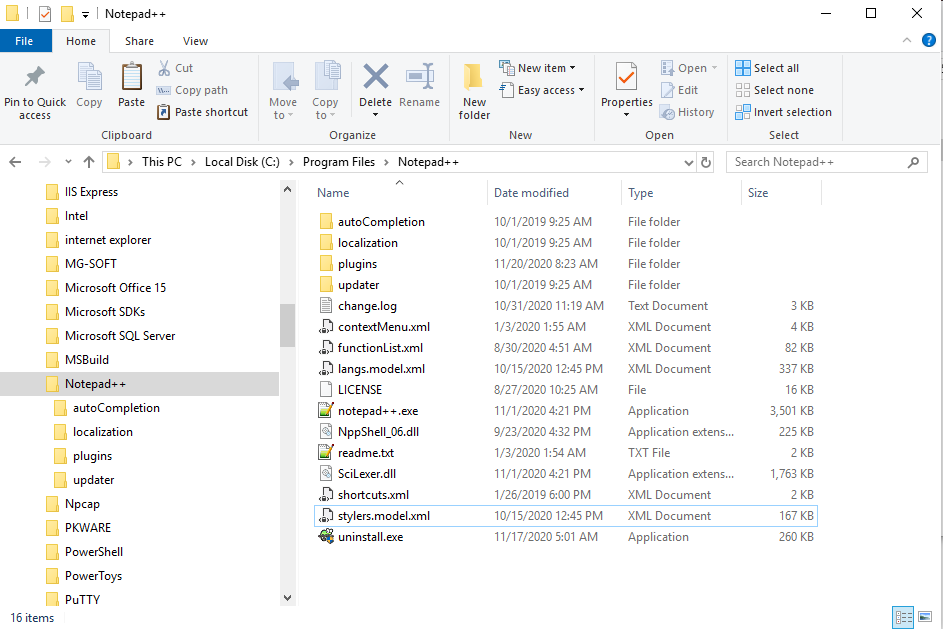Click Program Files breadcrumb
This screenshot has width=943, height=629.
339,162
